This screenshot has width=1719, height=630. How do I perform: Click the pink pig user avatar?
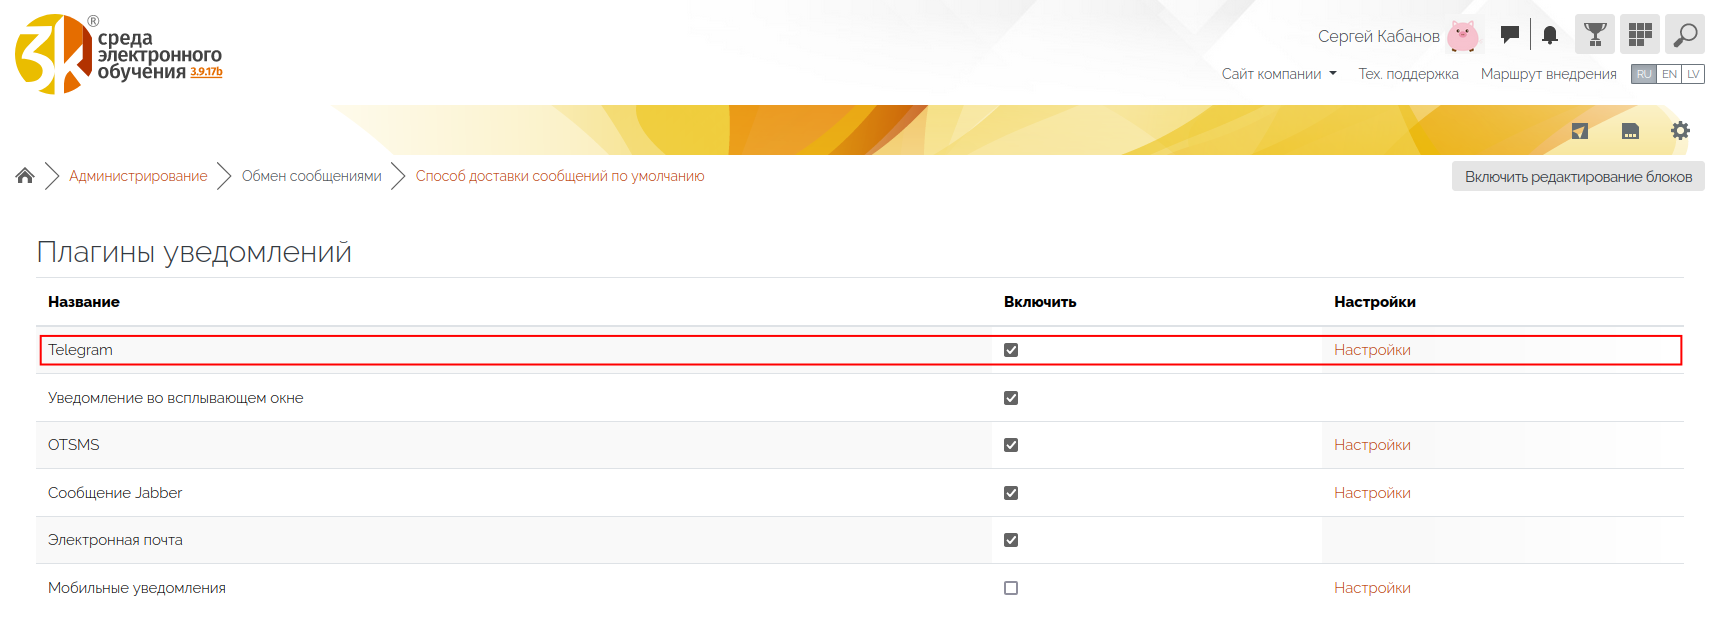(x=1463, y=36)
